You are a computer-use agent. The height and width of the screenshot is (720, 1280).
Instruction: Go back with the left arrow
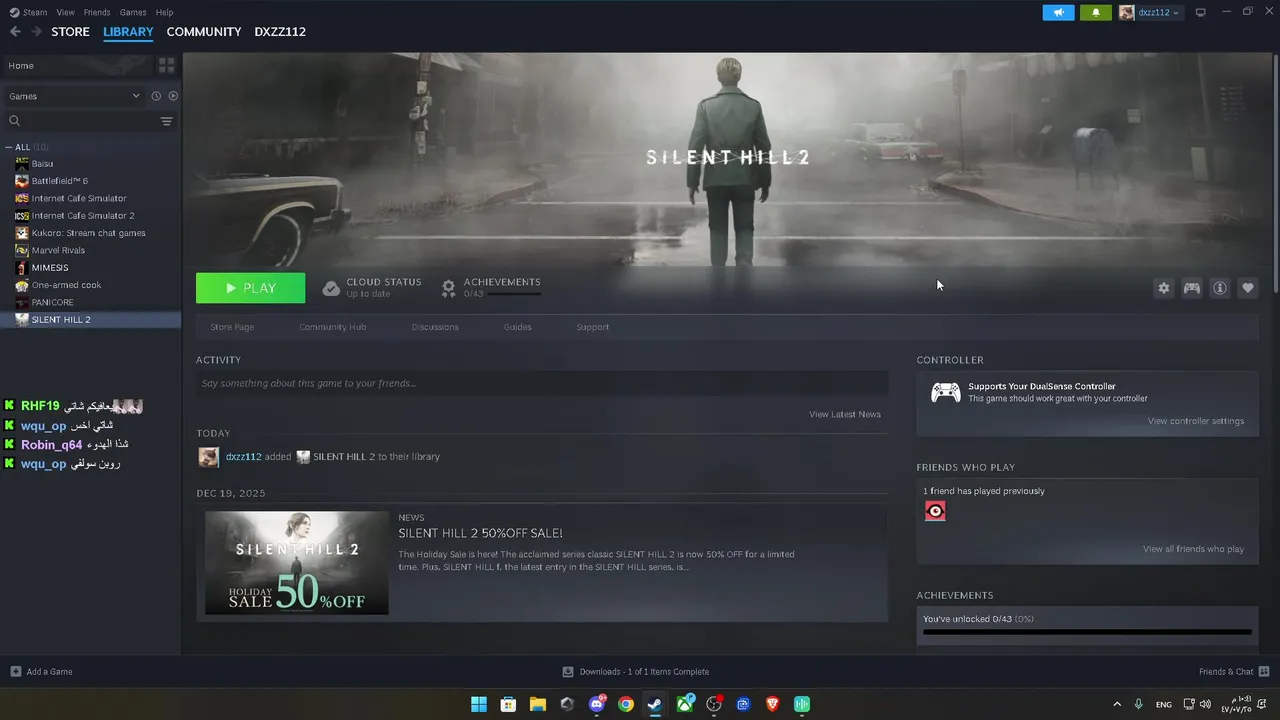coord(15,32)
